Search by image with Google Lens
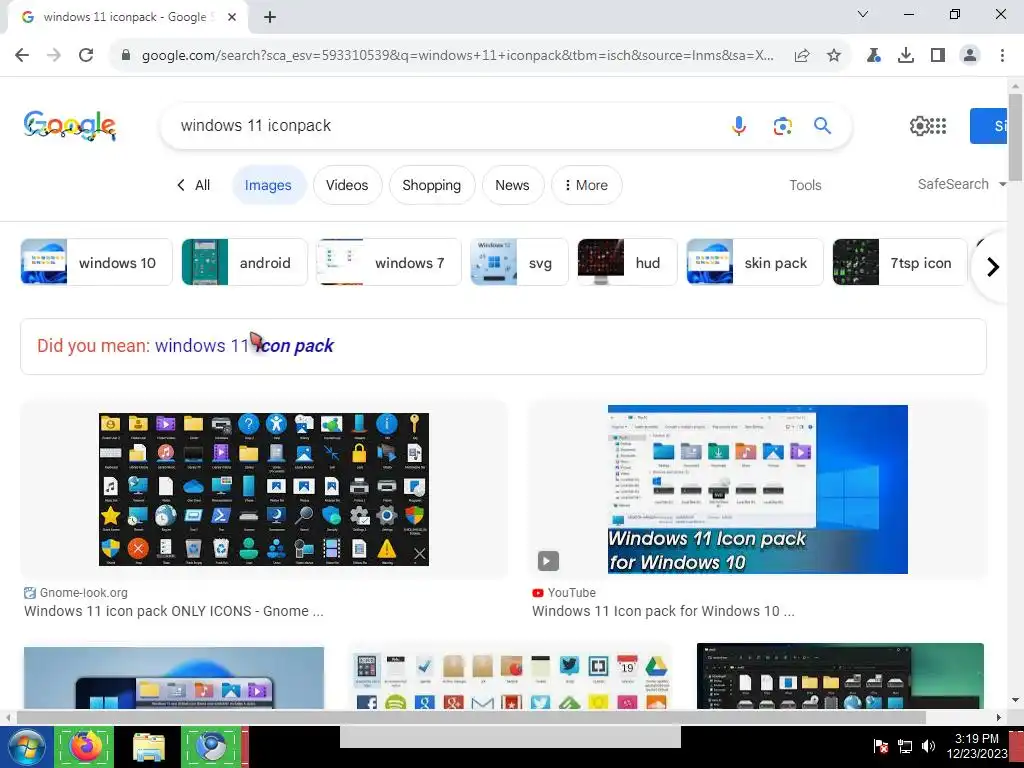This screenshot has width=1024, height=768. pos(782,126)
